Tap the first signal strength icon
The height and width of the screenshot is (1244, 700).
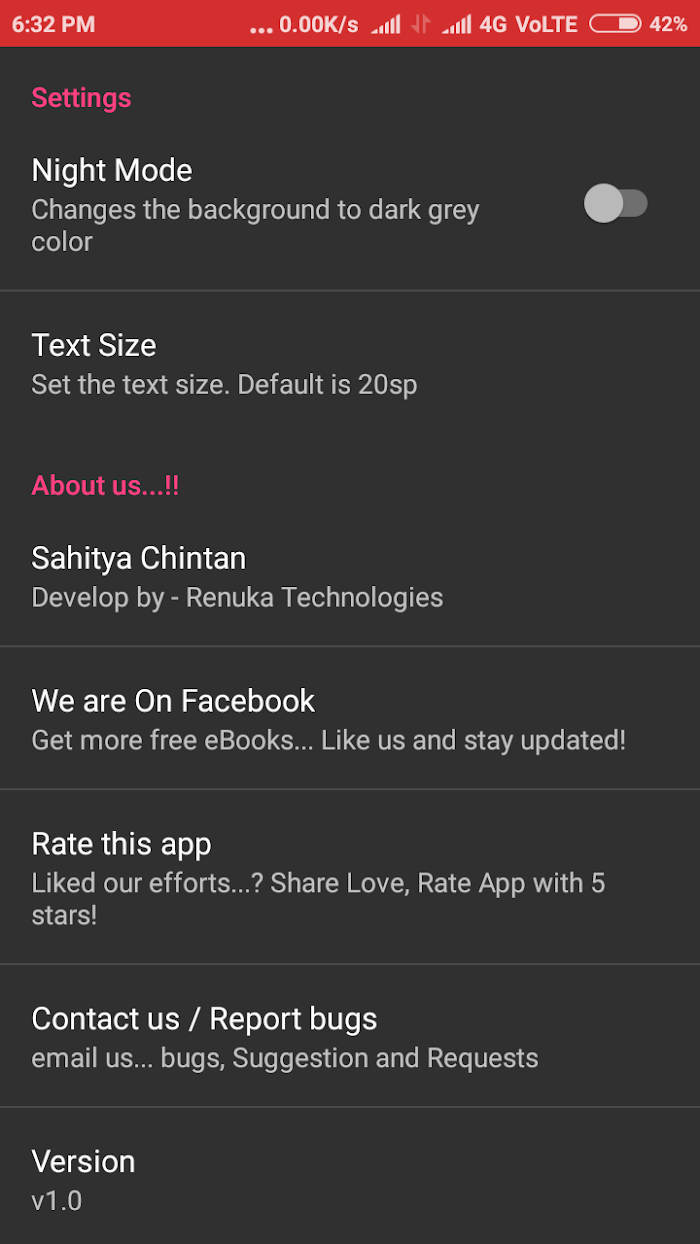385,24
